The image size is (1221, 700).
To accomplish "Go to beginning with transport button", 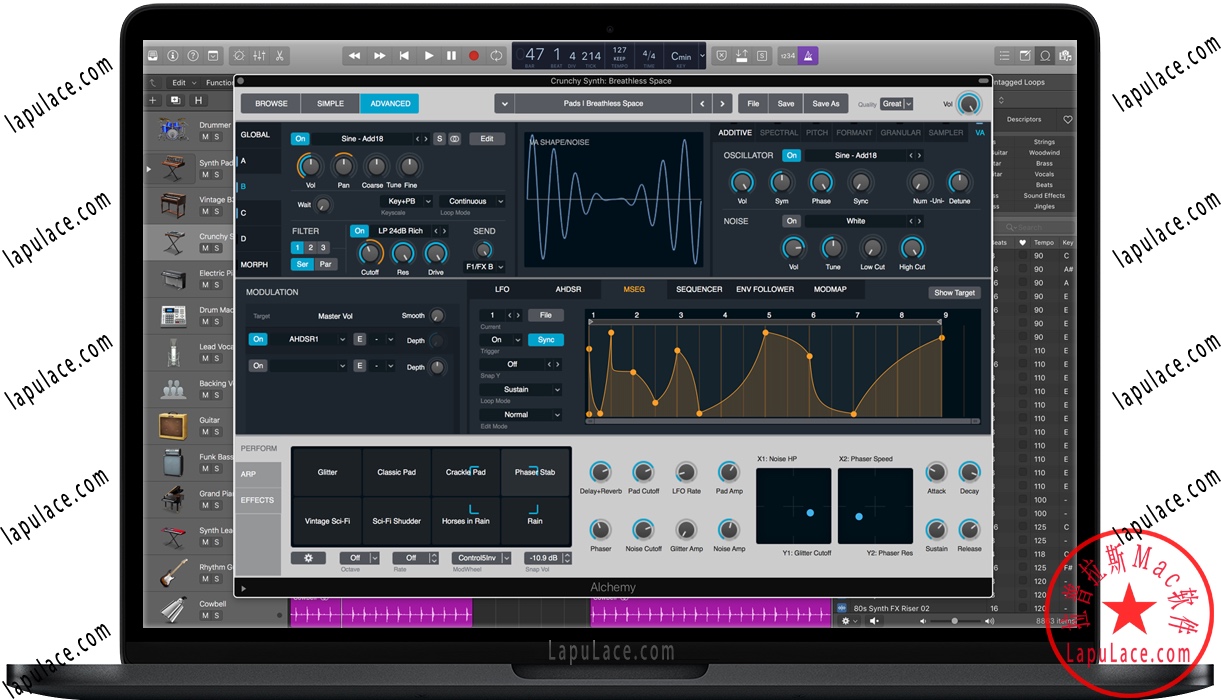I will tap(404, 56).
